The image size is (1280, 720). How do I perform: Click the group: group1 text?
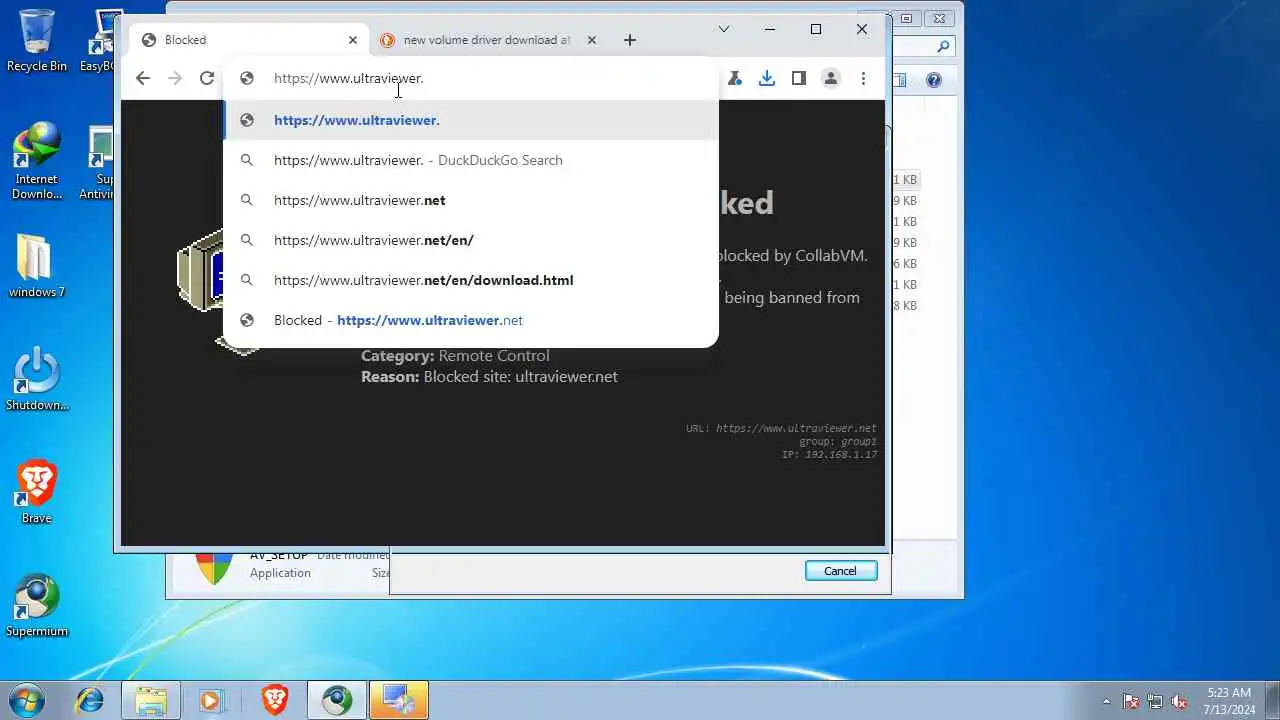pos(838,442)
